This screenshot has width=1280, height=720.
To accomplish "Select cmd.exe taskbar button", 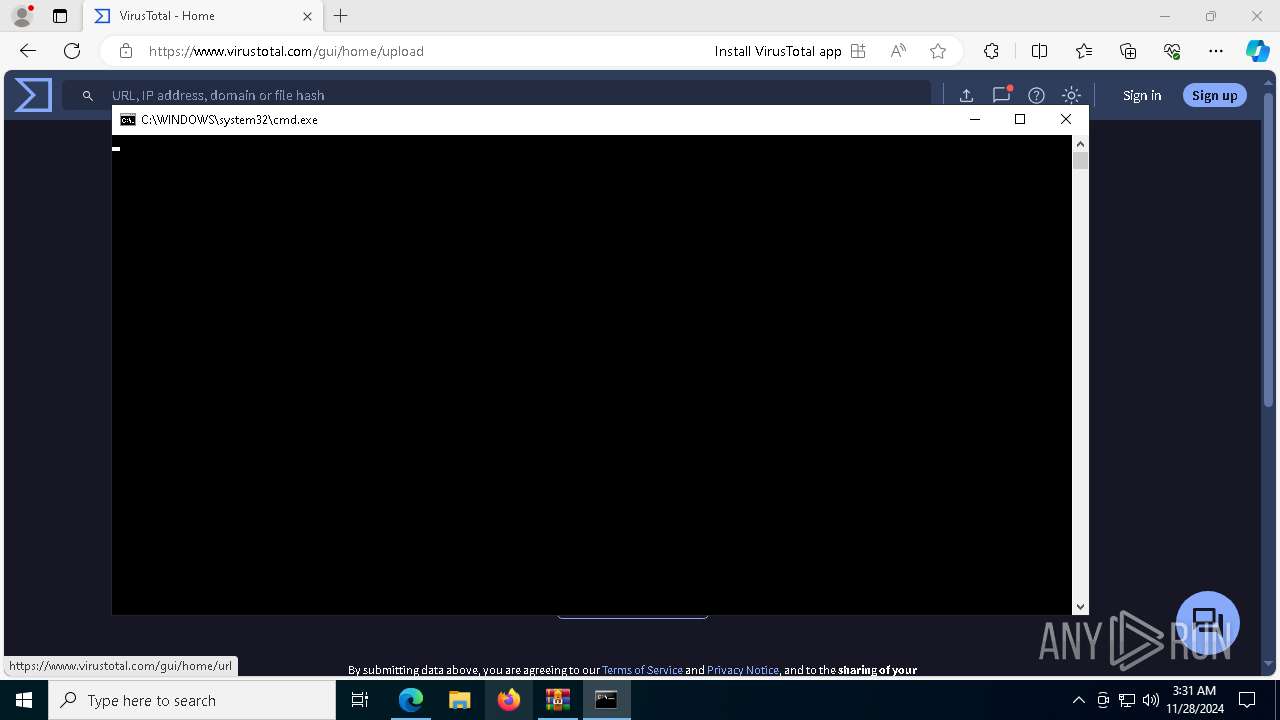I will [606, 700].
